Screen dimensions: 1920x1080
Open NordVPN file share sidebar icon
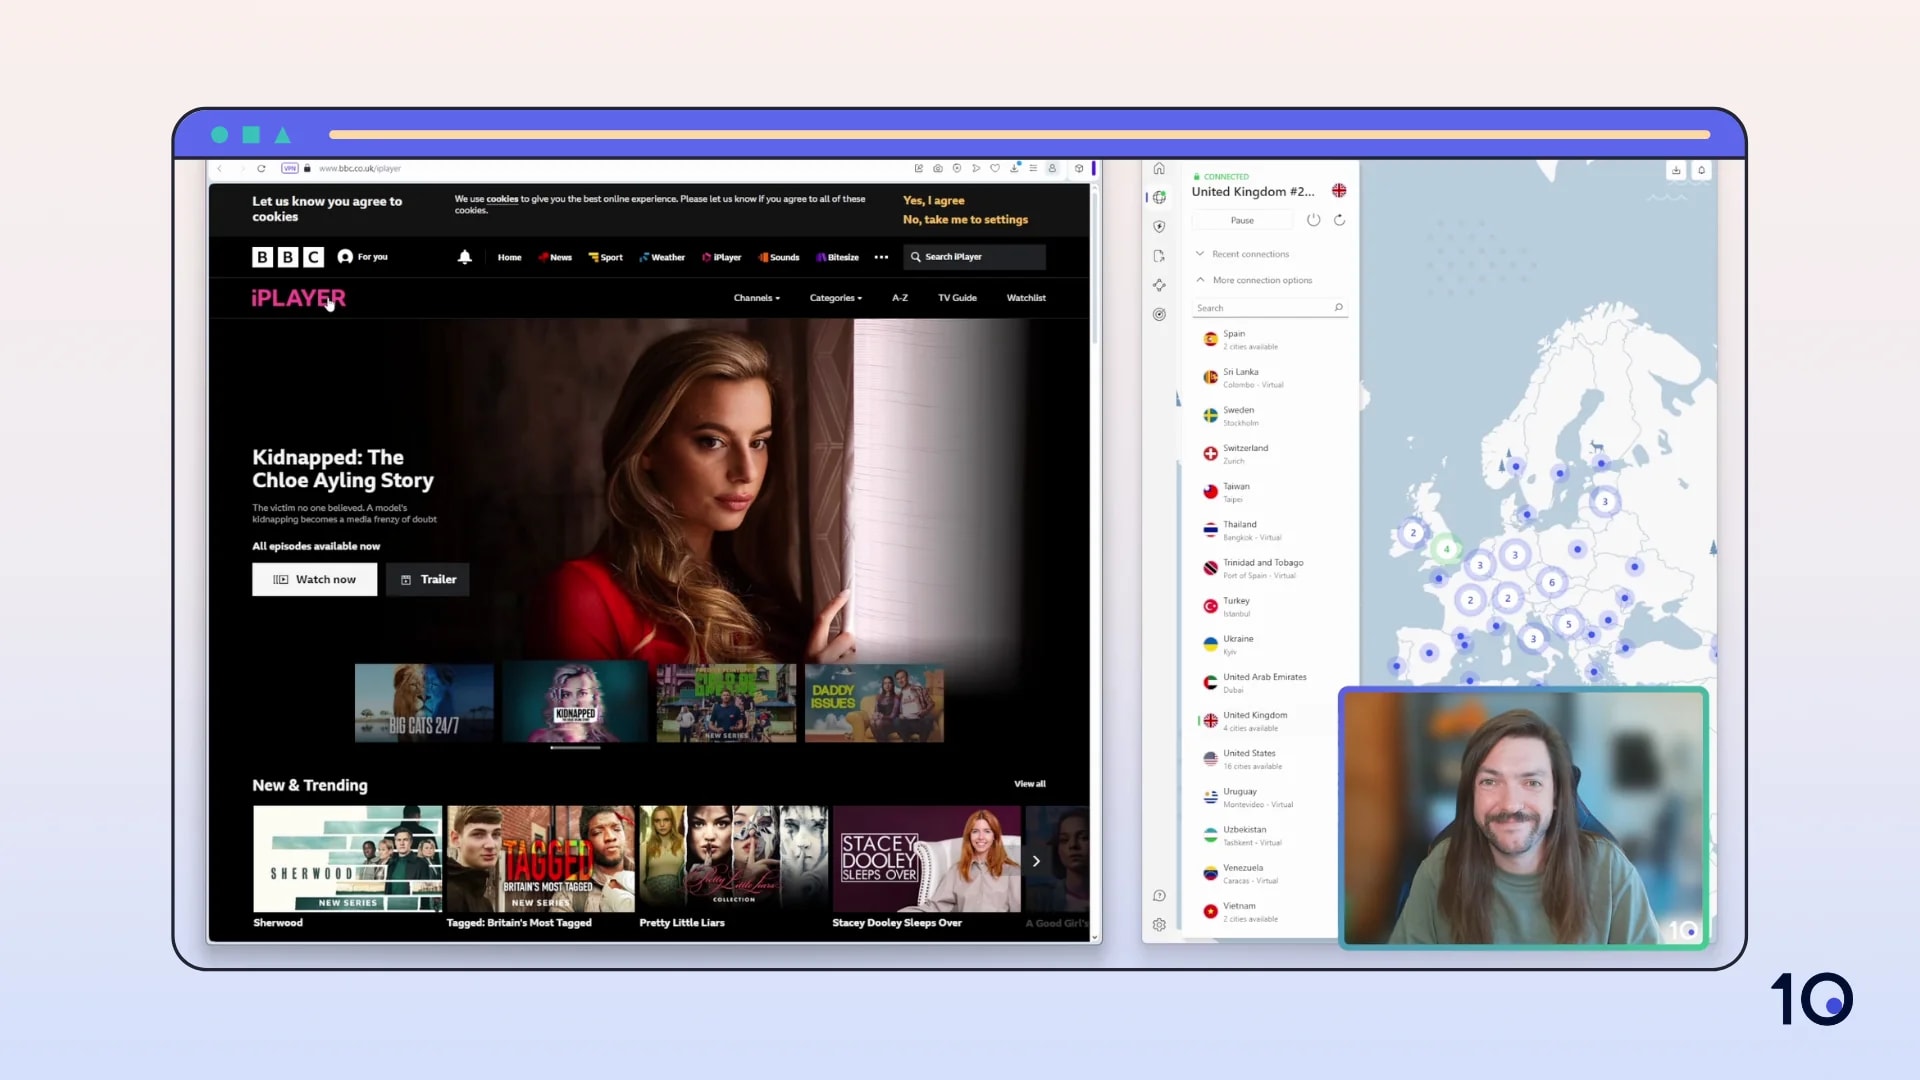[x=1159, y=256]
